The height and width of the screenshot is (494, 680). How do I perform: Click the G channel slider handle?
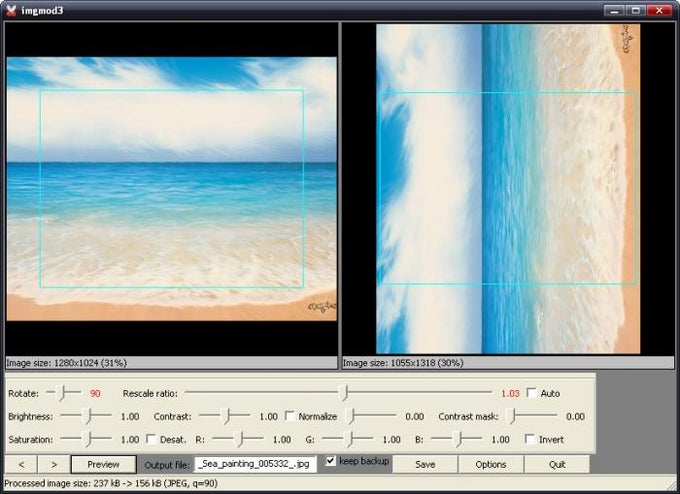coord(350,439)
